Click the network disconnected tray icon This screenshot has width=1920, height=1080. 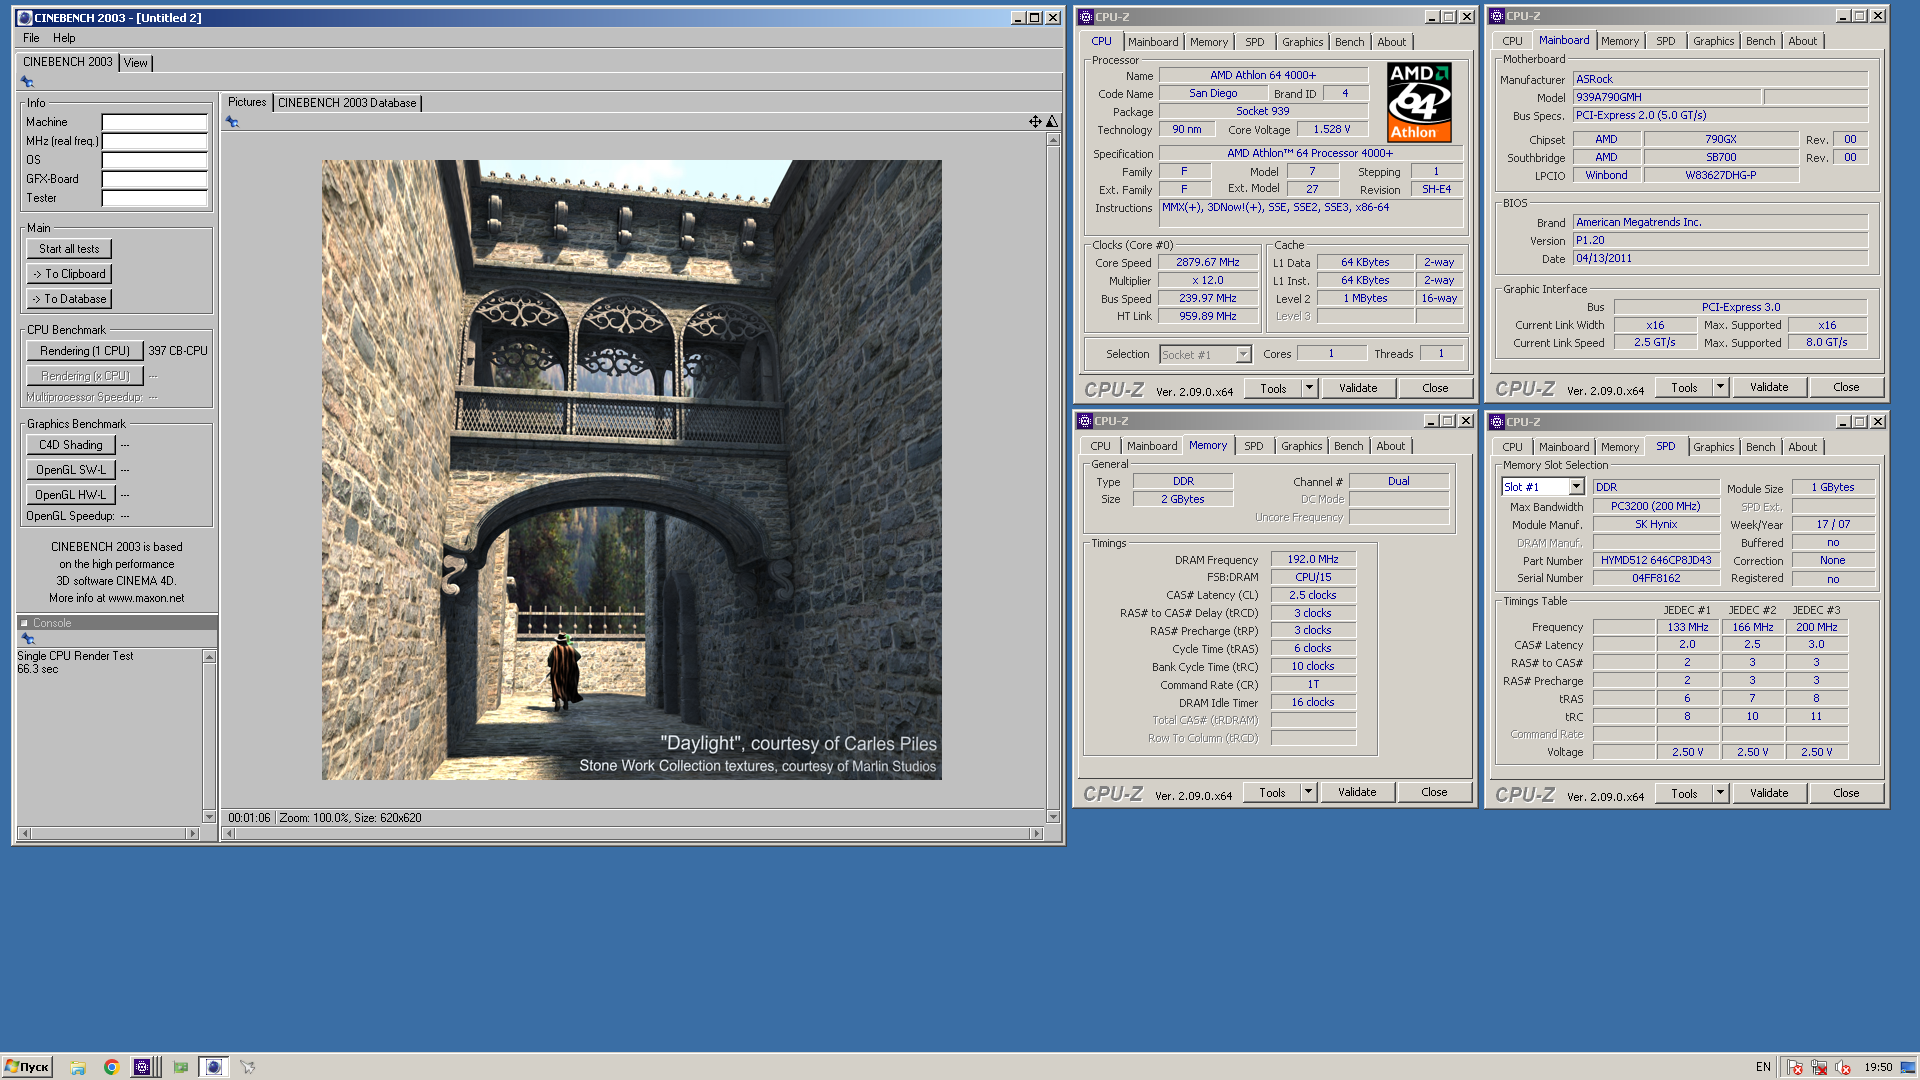(1819, 1067)
